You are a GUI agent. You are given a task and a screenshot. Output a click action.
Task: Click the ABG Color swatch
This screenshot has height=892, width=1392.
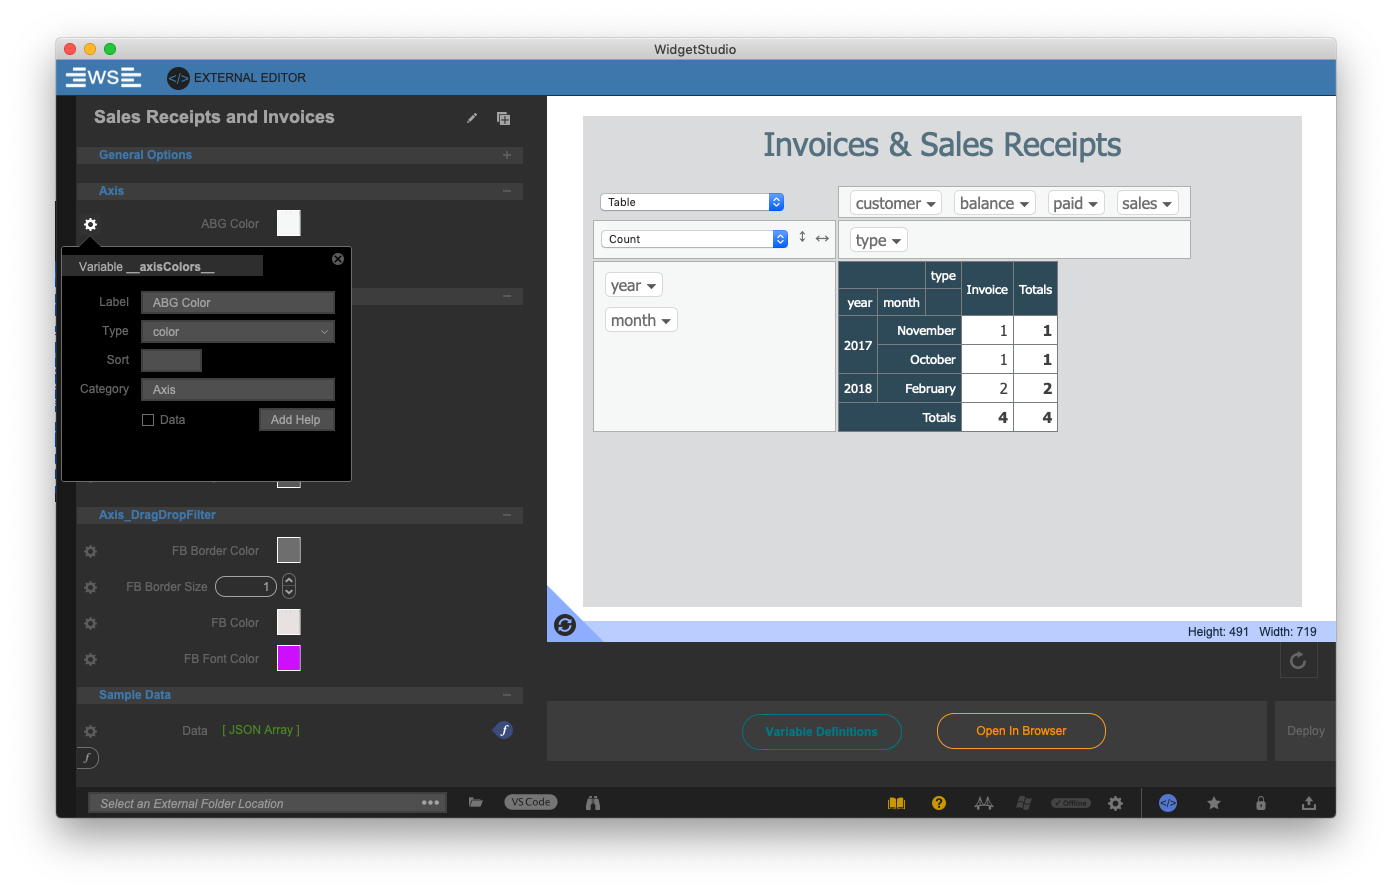coord(289,223)
